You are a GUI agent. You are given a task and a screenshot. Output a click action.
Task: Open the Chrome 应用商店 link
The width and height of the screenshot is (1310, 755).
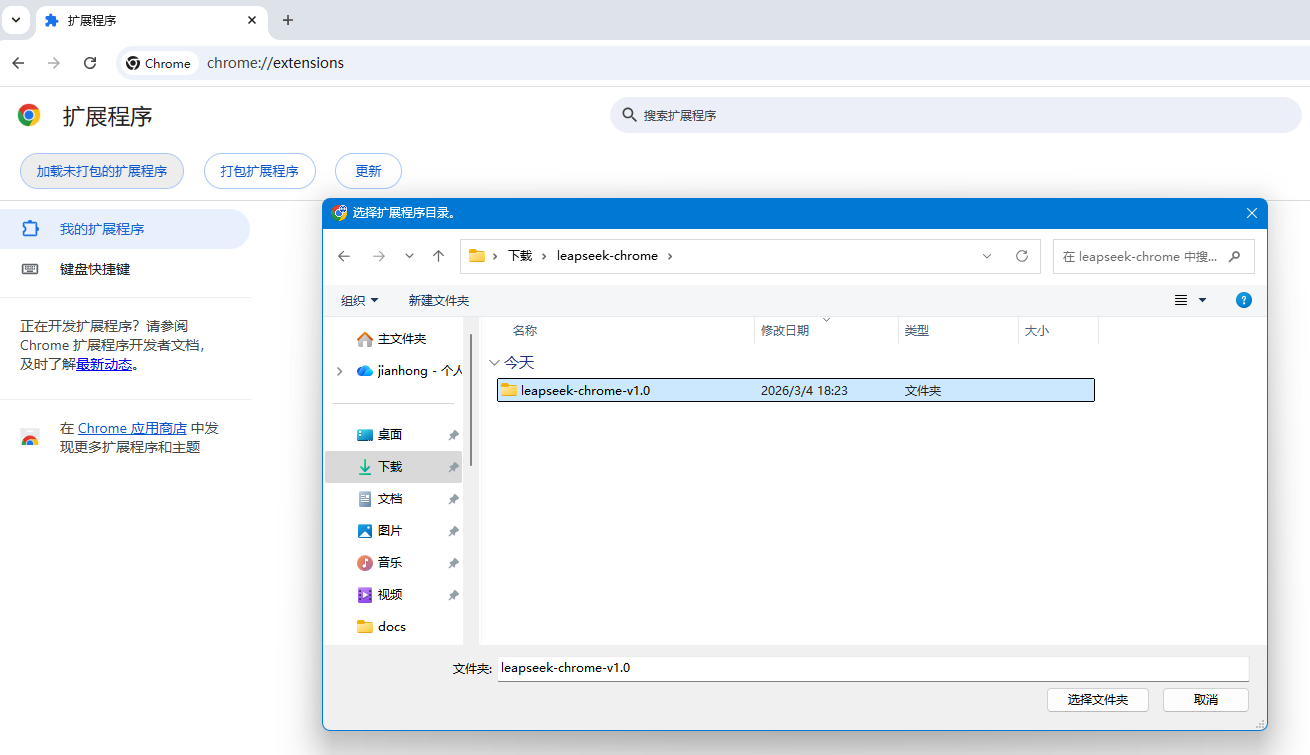pos(132,428)
